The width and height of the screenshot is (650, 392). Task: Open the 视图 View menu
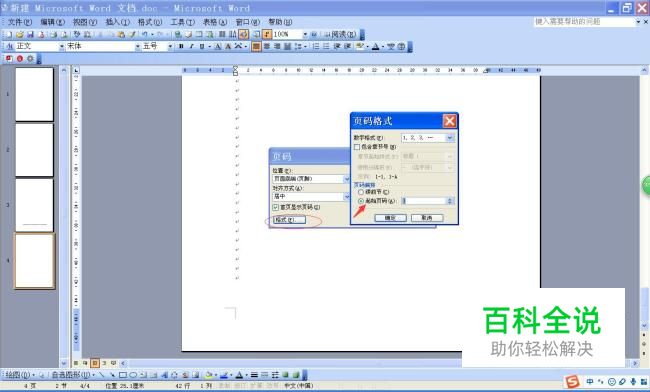[x=85, y=22]
